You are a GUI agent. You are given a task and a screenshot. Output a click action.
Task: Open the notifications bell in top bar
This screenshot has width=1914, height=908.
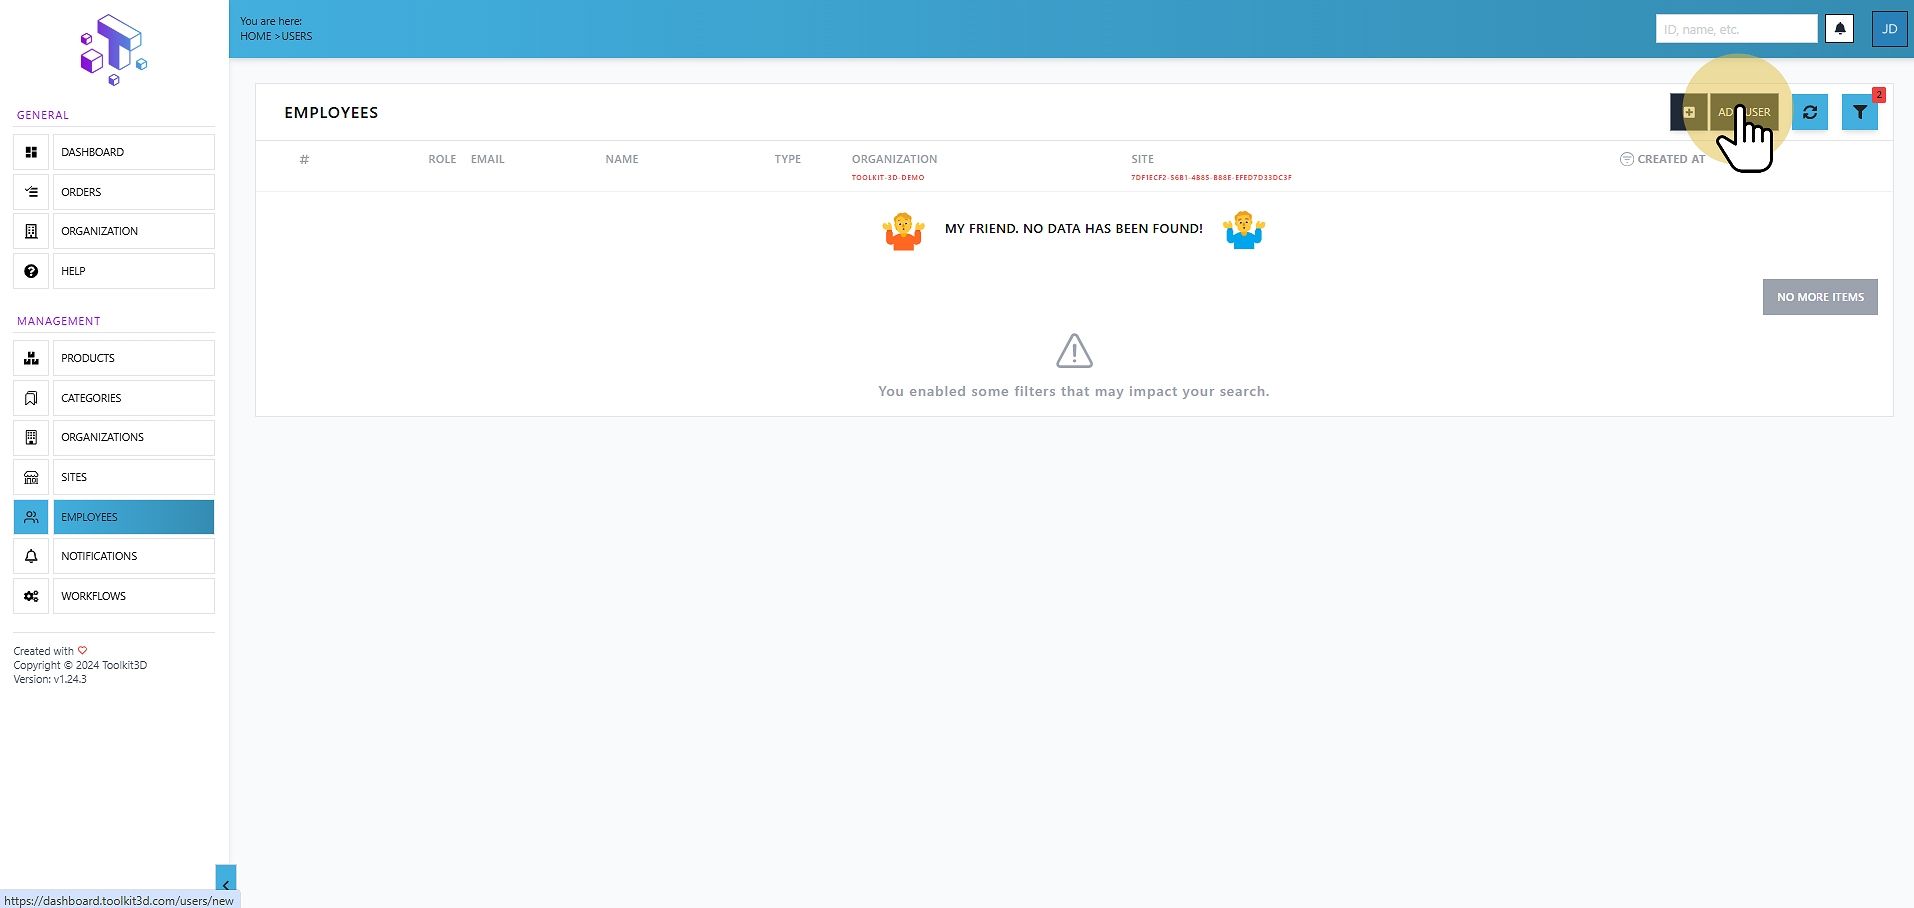(x=1840, y=29)
